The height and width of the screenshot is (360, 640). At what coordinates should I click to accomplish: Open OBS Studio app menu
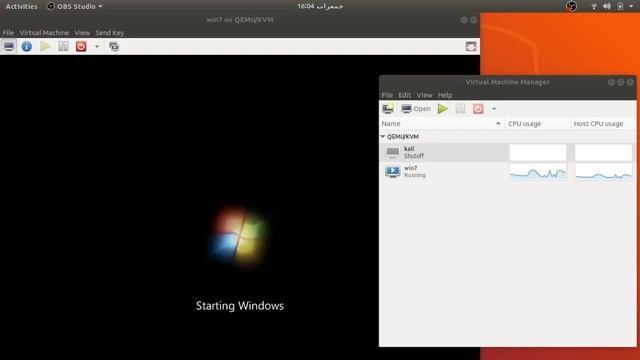(74, 6)
